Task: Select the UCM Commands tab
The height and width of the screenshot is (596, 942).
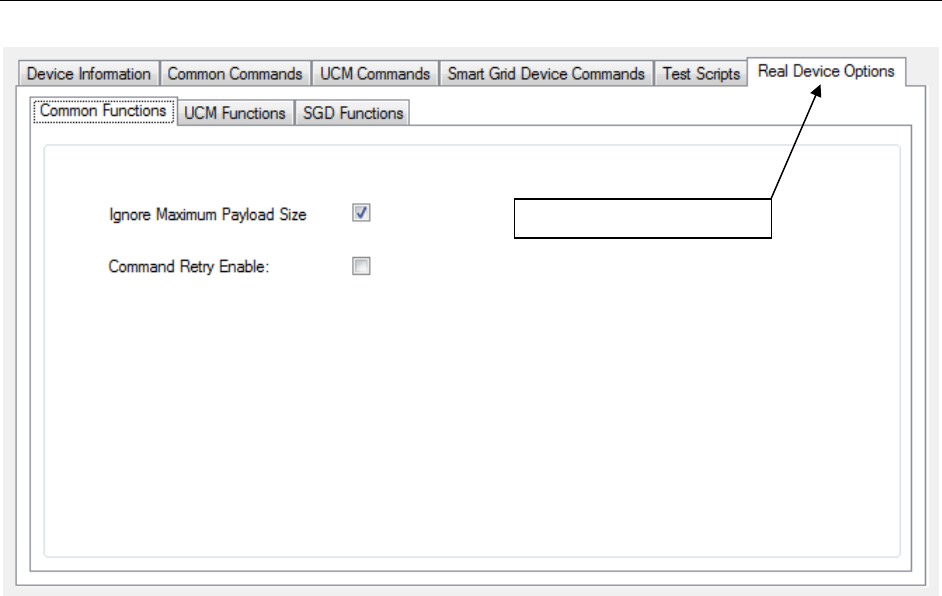Action: point(375,74)
